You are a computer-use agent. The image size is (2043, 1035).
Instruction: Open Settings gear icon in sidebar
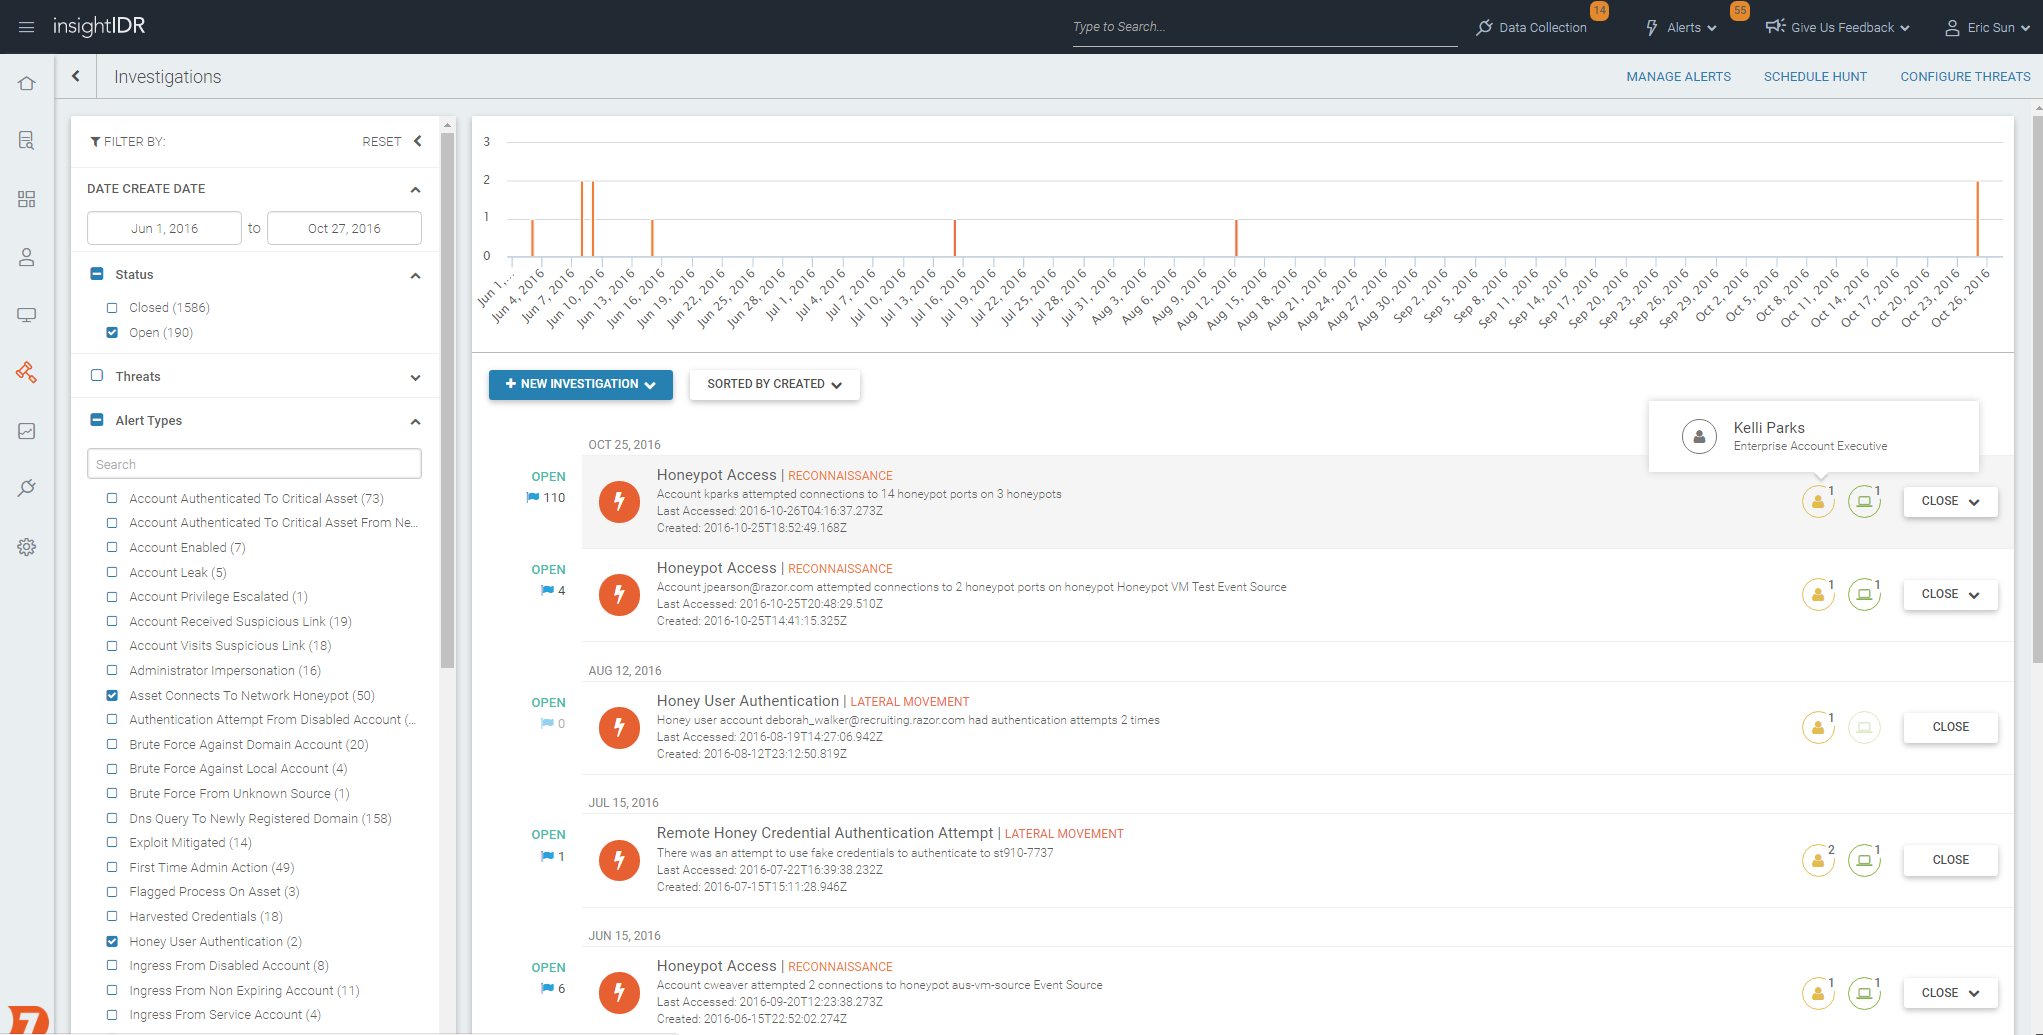(27, 547)
